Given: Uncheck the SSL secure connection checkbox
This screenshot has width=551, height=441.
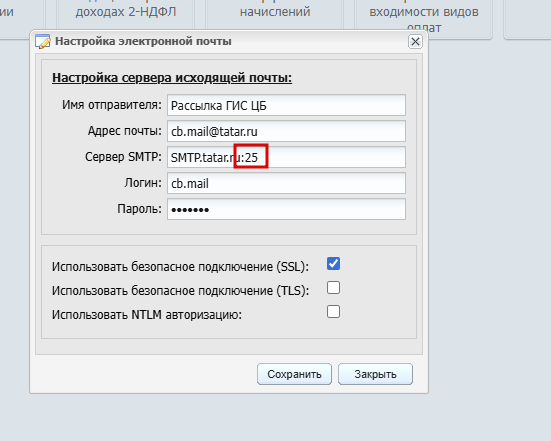Looking at the screenshot, I should click(333, 264).
